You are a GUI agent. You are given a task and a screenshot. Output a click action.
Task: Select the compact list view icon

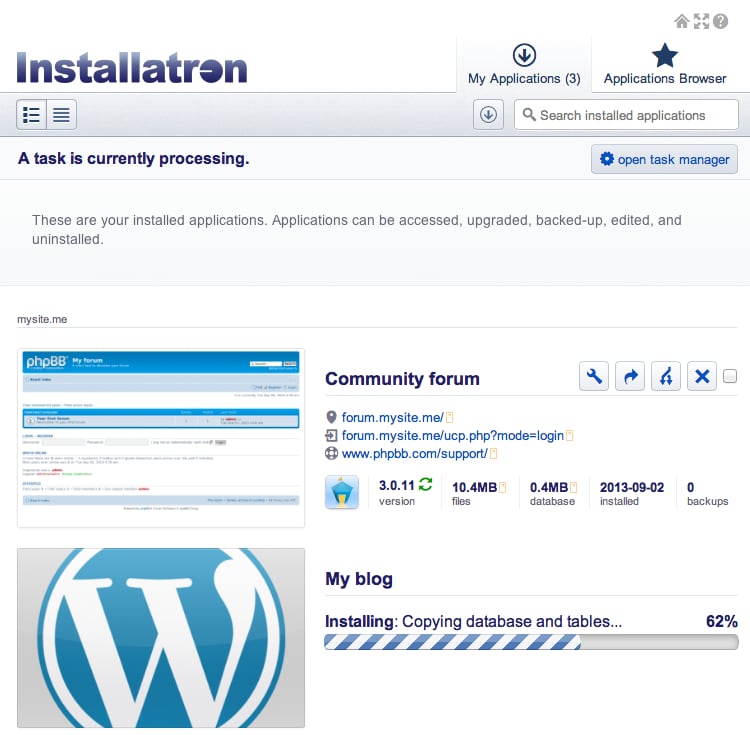pyautogui.click(x=61, y=115)
